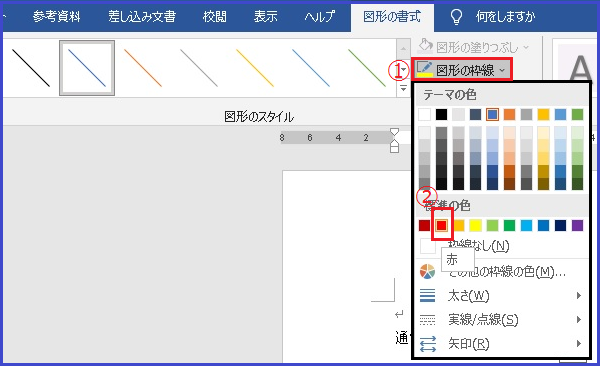600x366 pixels.
Task: Click the lightbulb Tell me icon
Action: coord(456,17)
